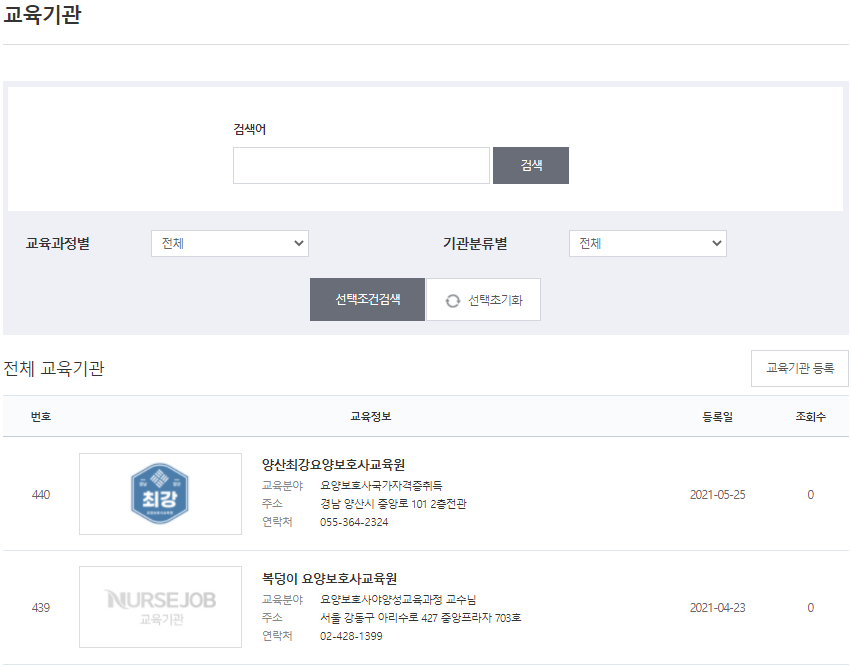Click row number 440
This screenshot has height=667, width=851.
(41, 495)
